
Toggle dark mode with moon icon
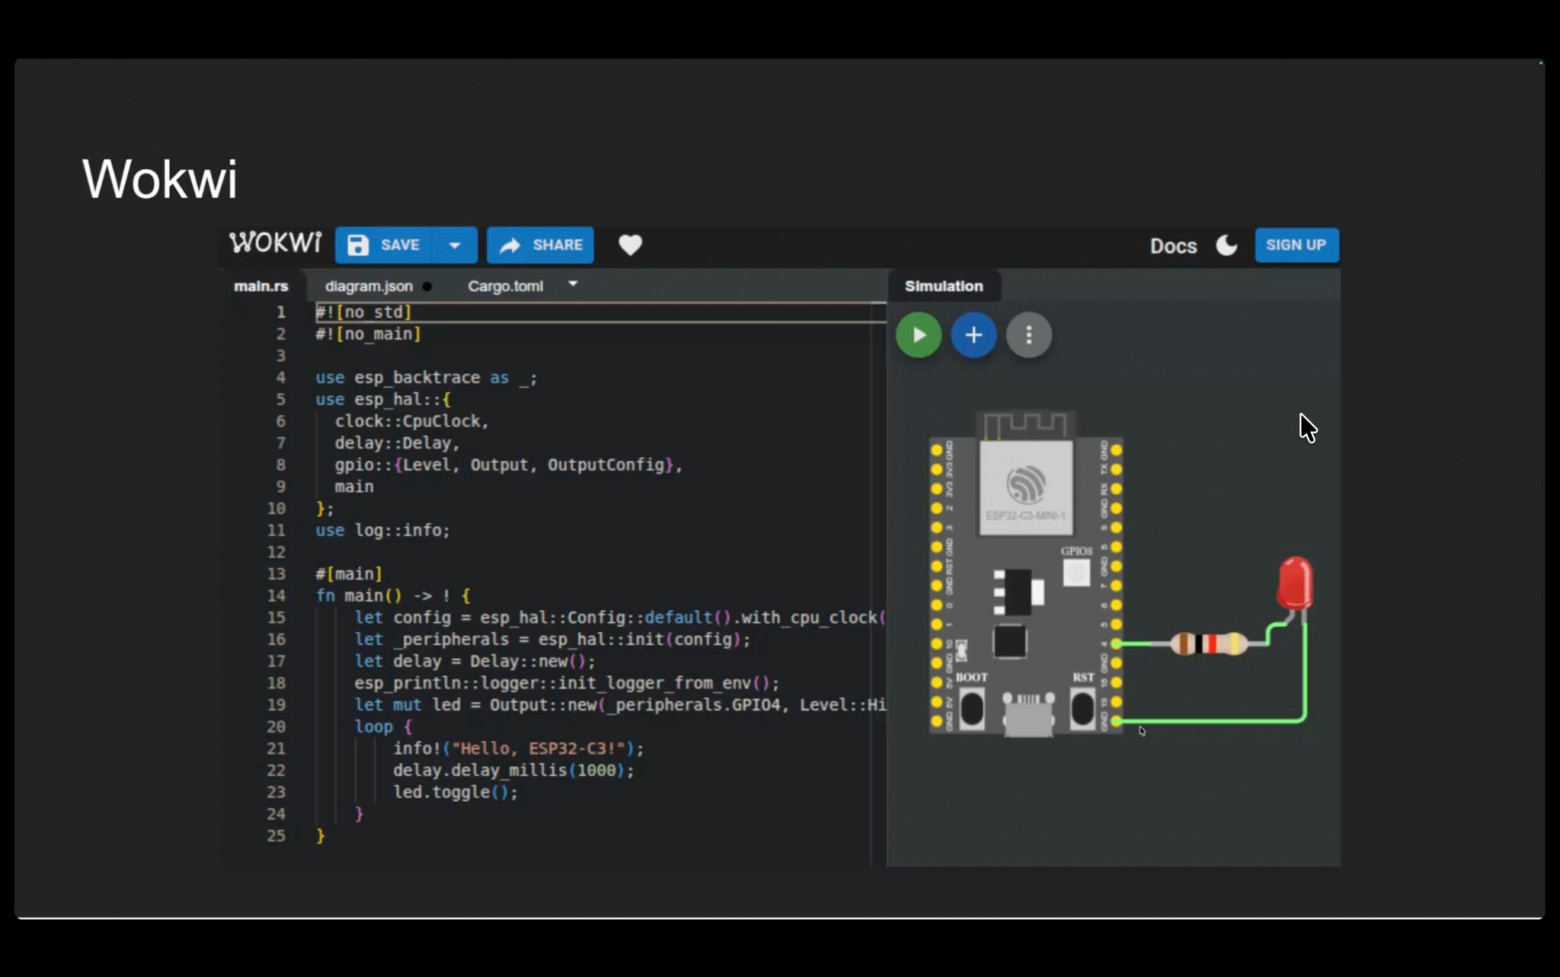(1227, 245)
